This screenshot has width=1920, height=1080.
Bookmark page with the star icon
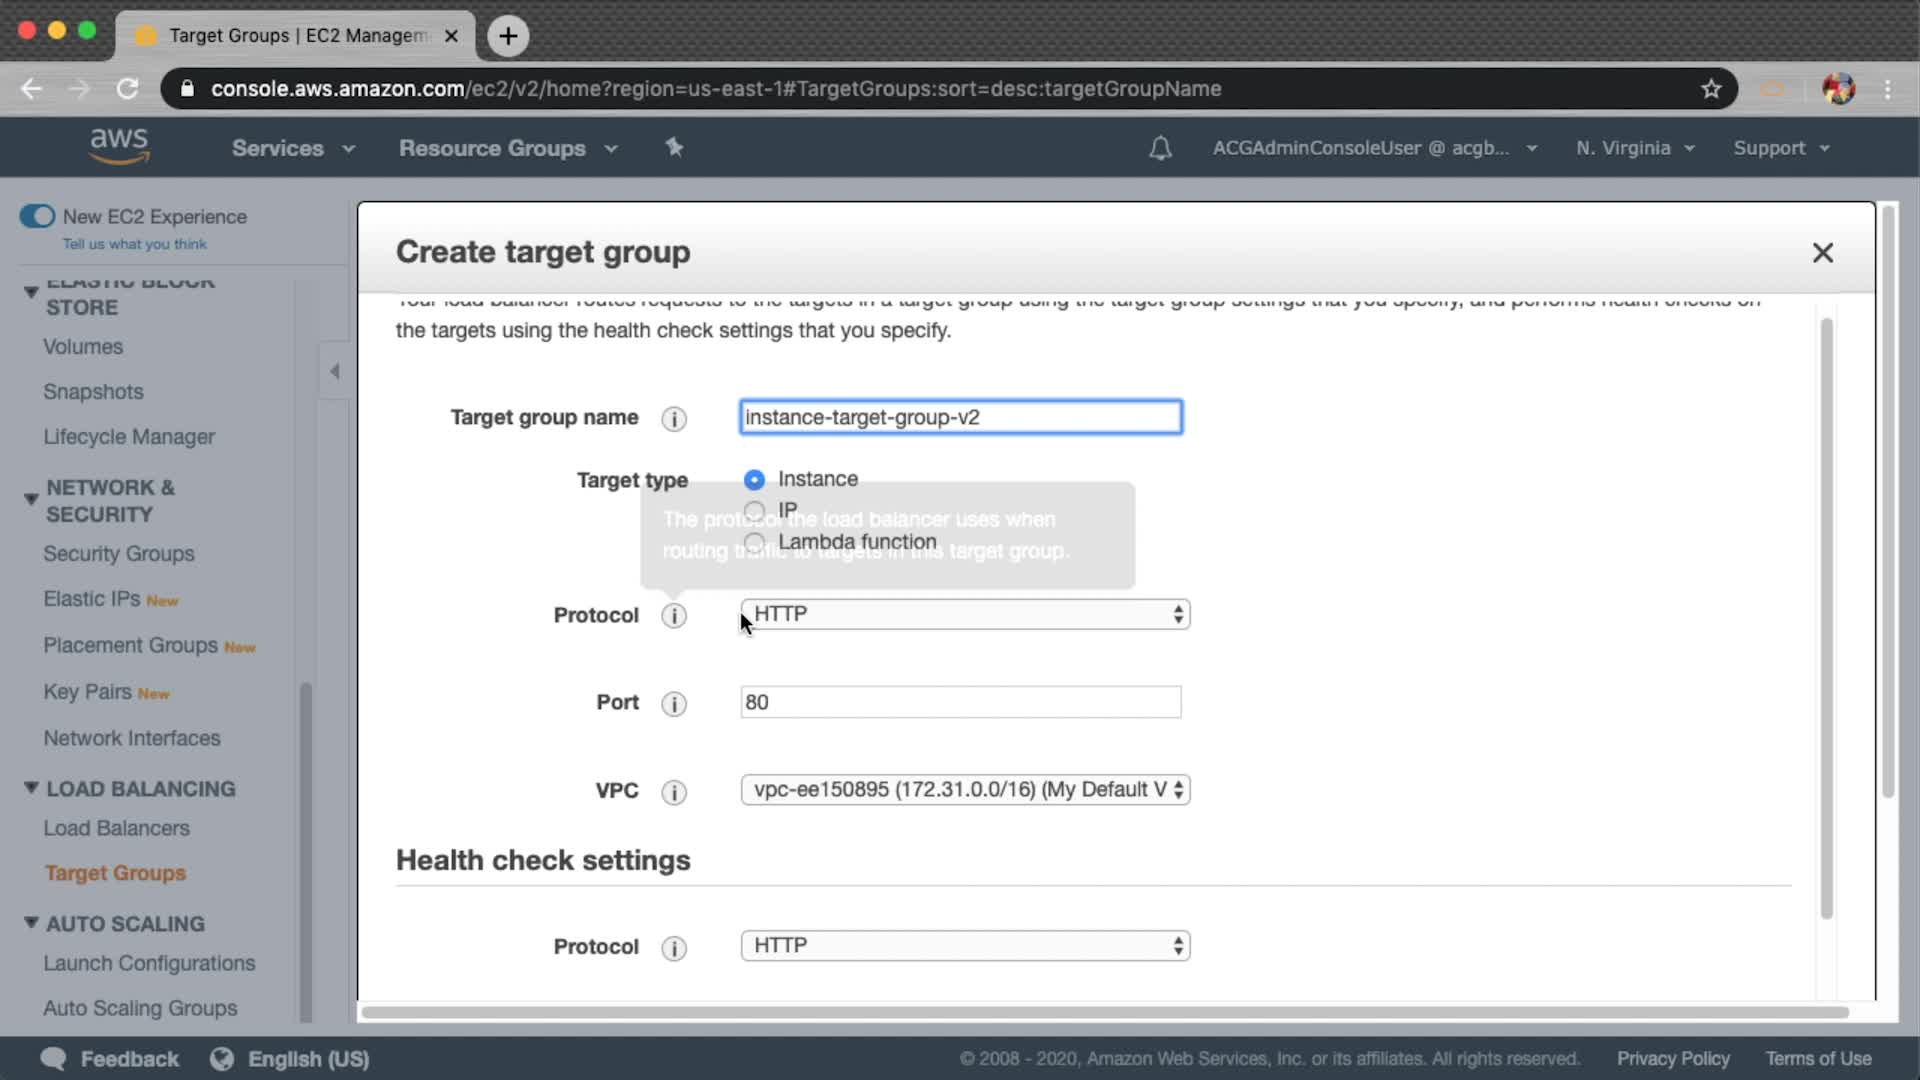(1711, 89)
